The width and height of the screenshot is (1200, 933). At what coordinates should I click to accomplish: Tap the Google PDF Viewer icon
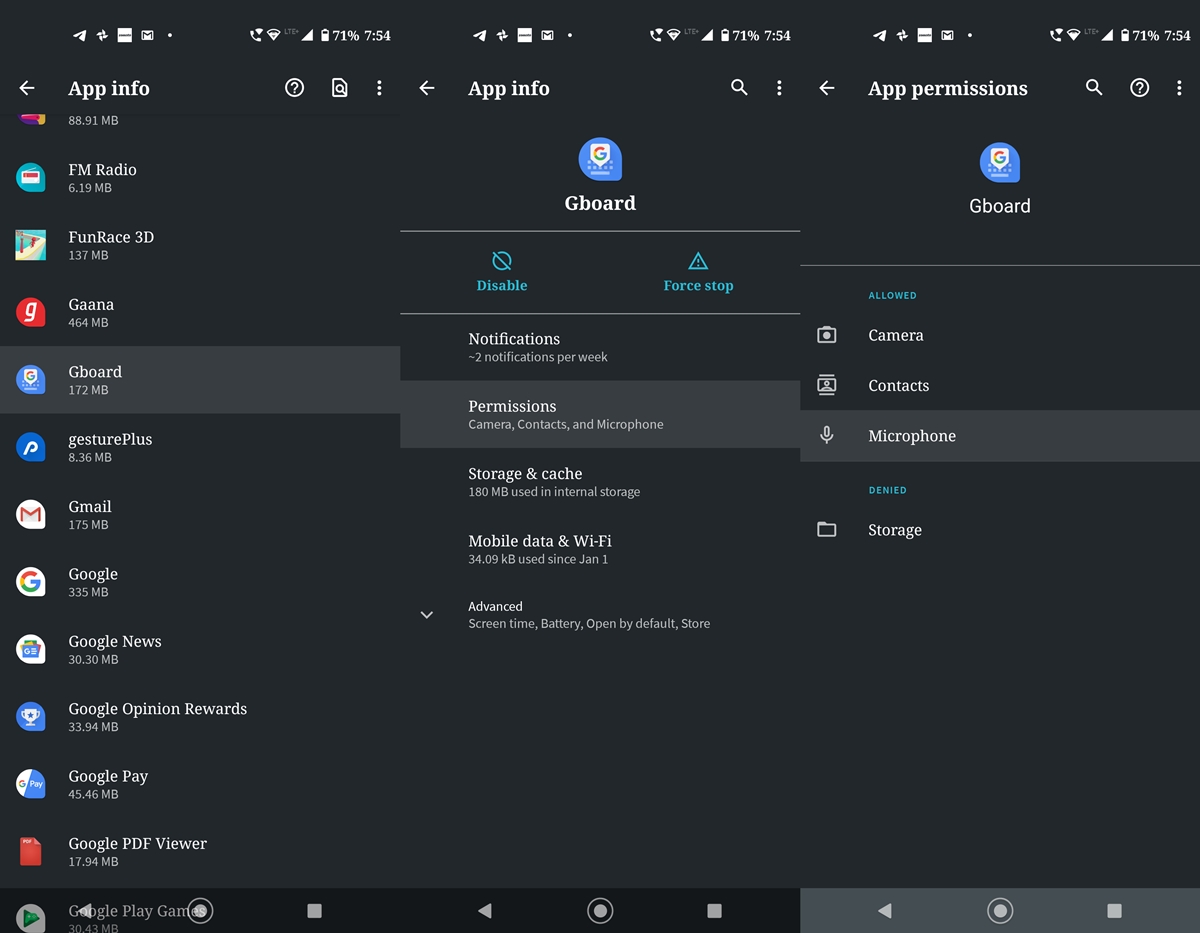31,851
